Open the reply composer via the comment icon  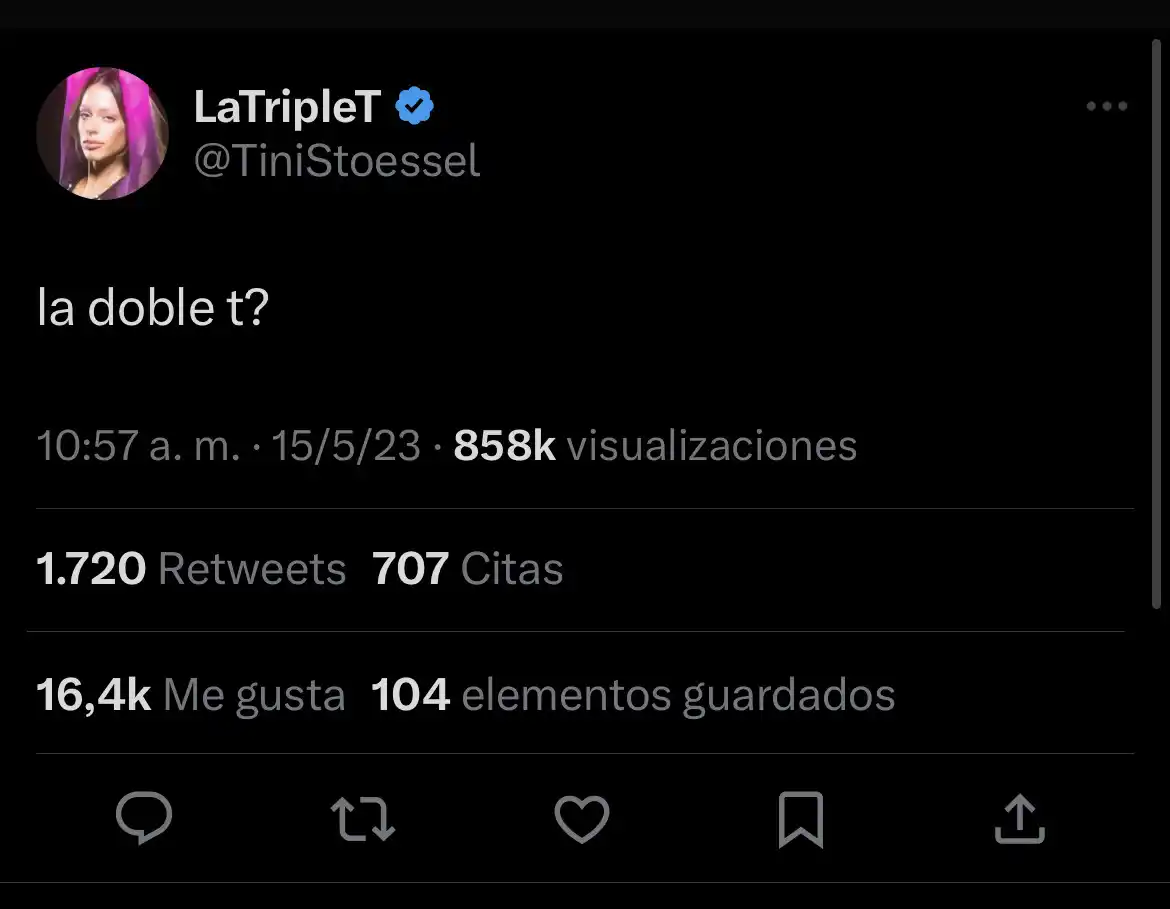pos(144,819)
